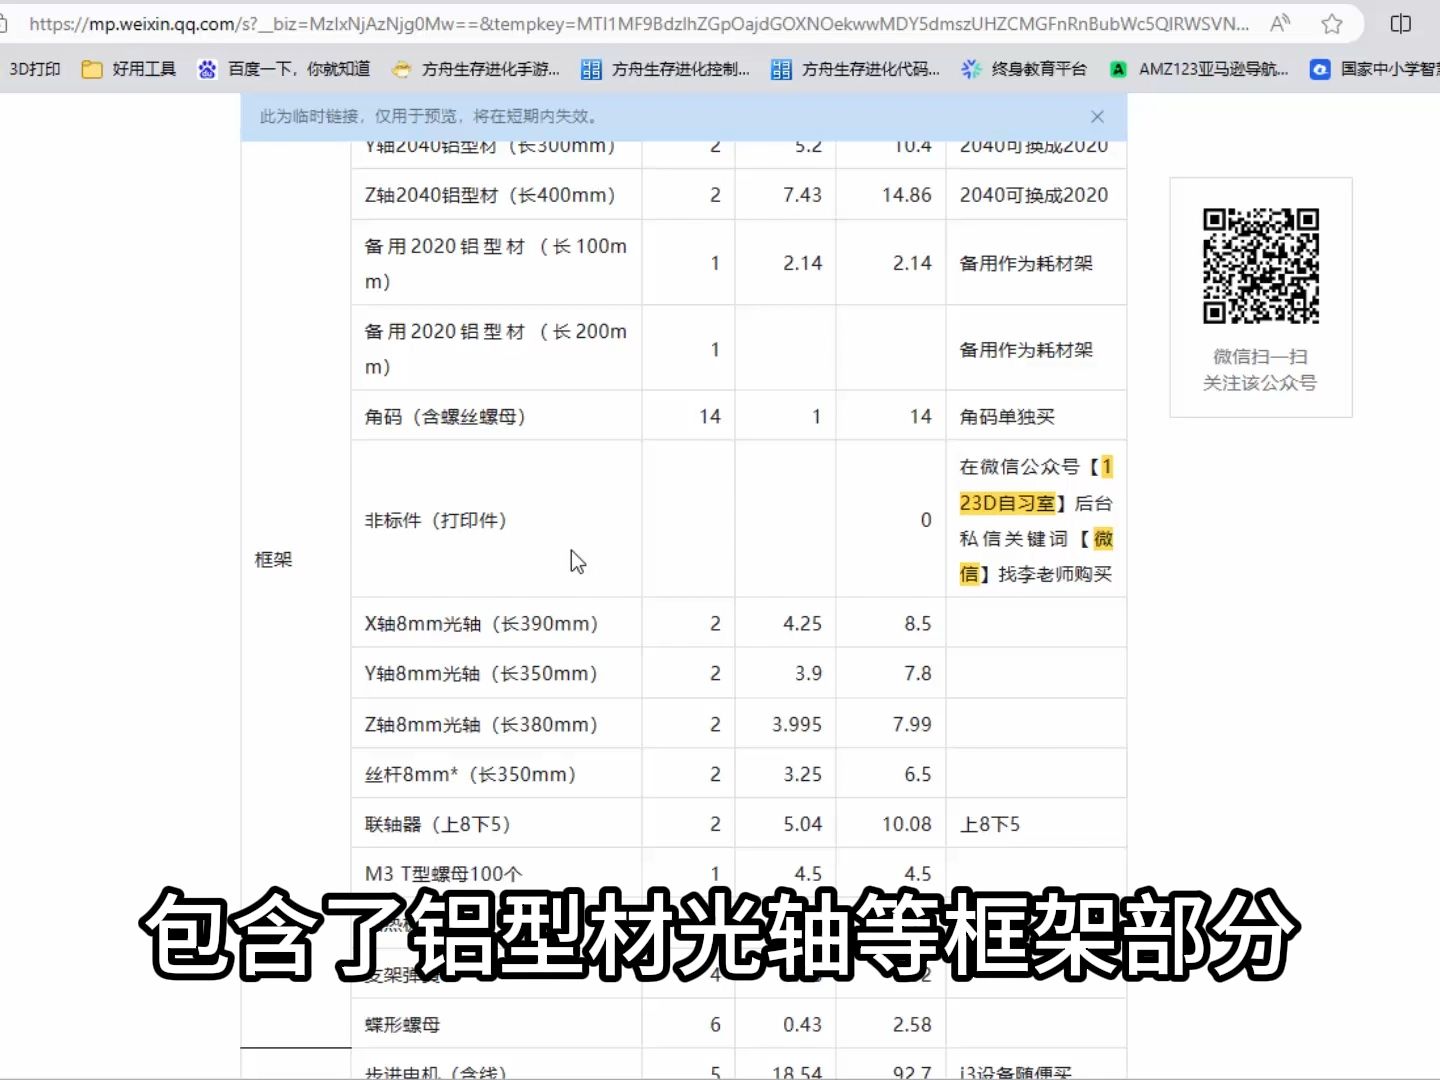
Task: Open the 方舟生存进化控制 bookmark
Action: [x=666, y=69]
